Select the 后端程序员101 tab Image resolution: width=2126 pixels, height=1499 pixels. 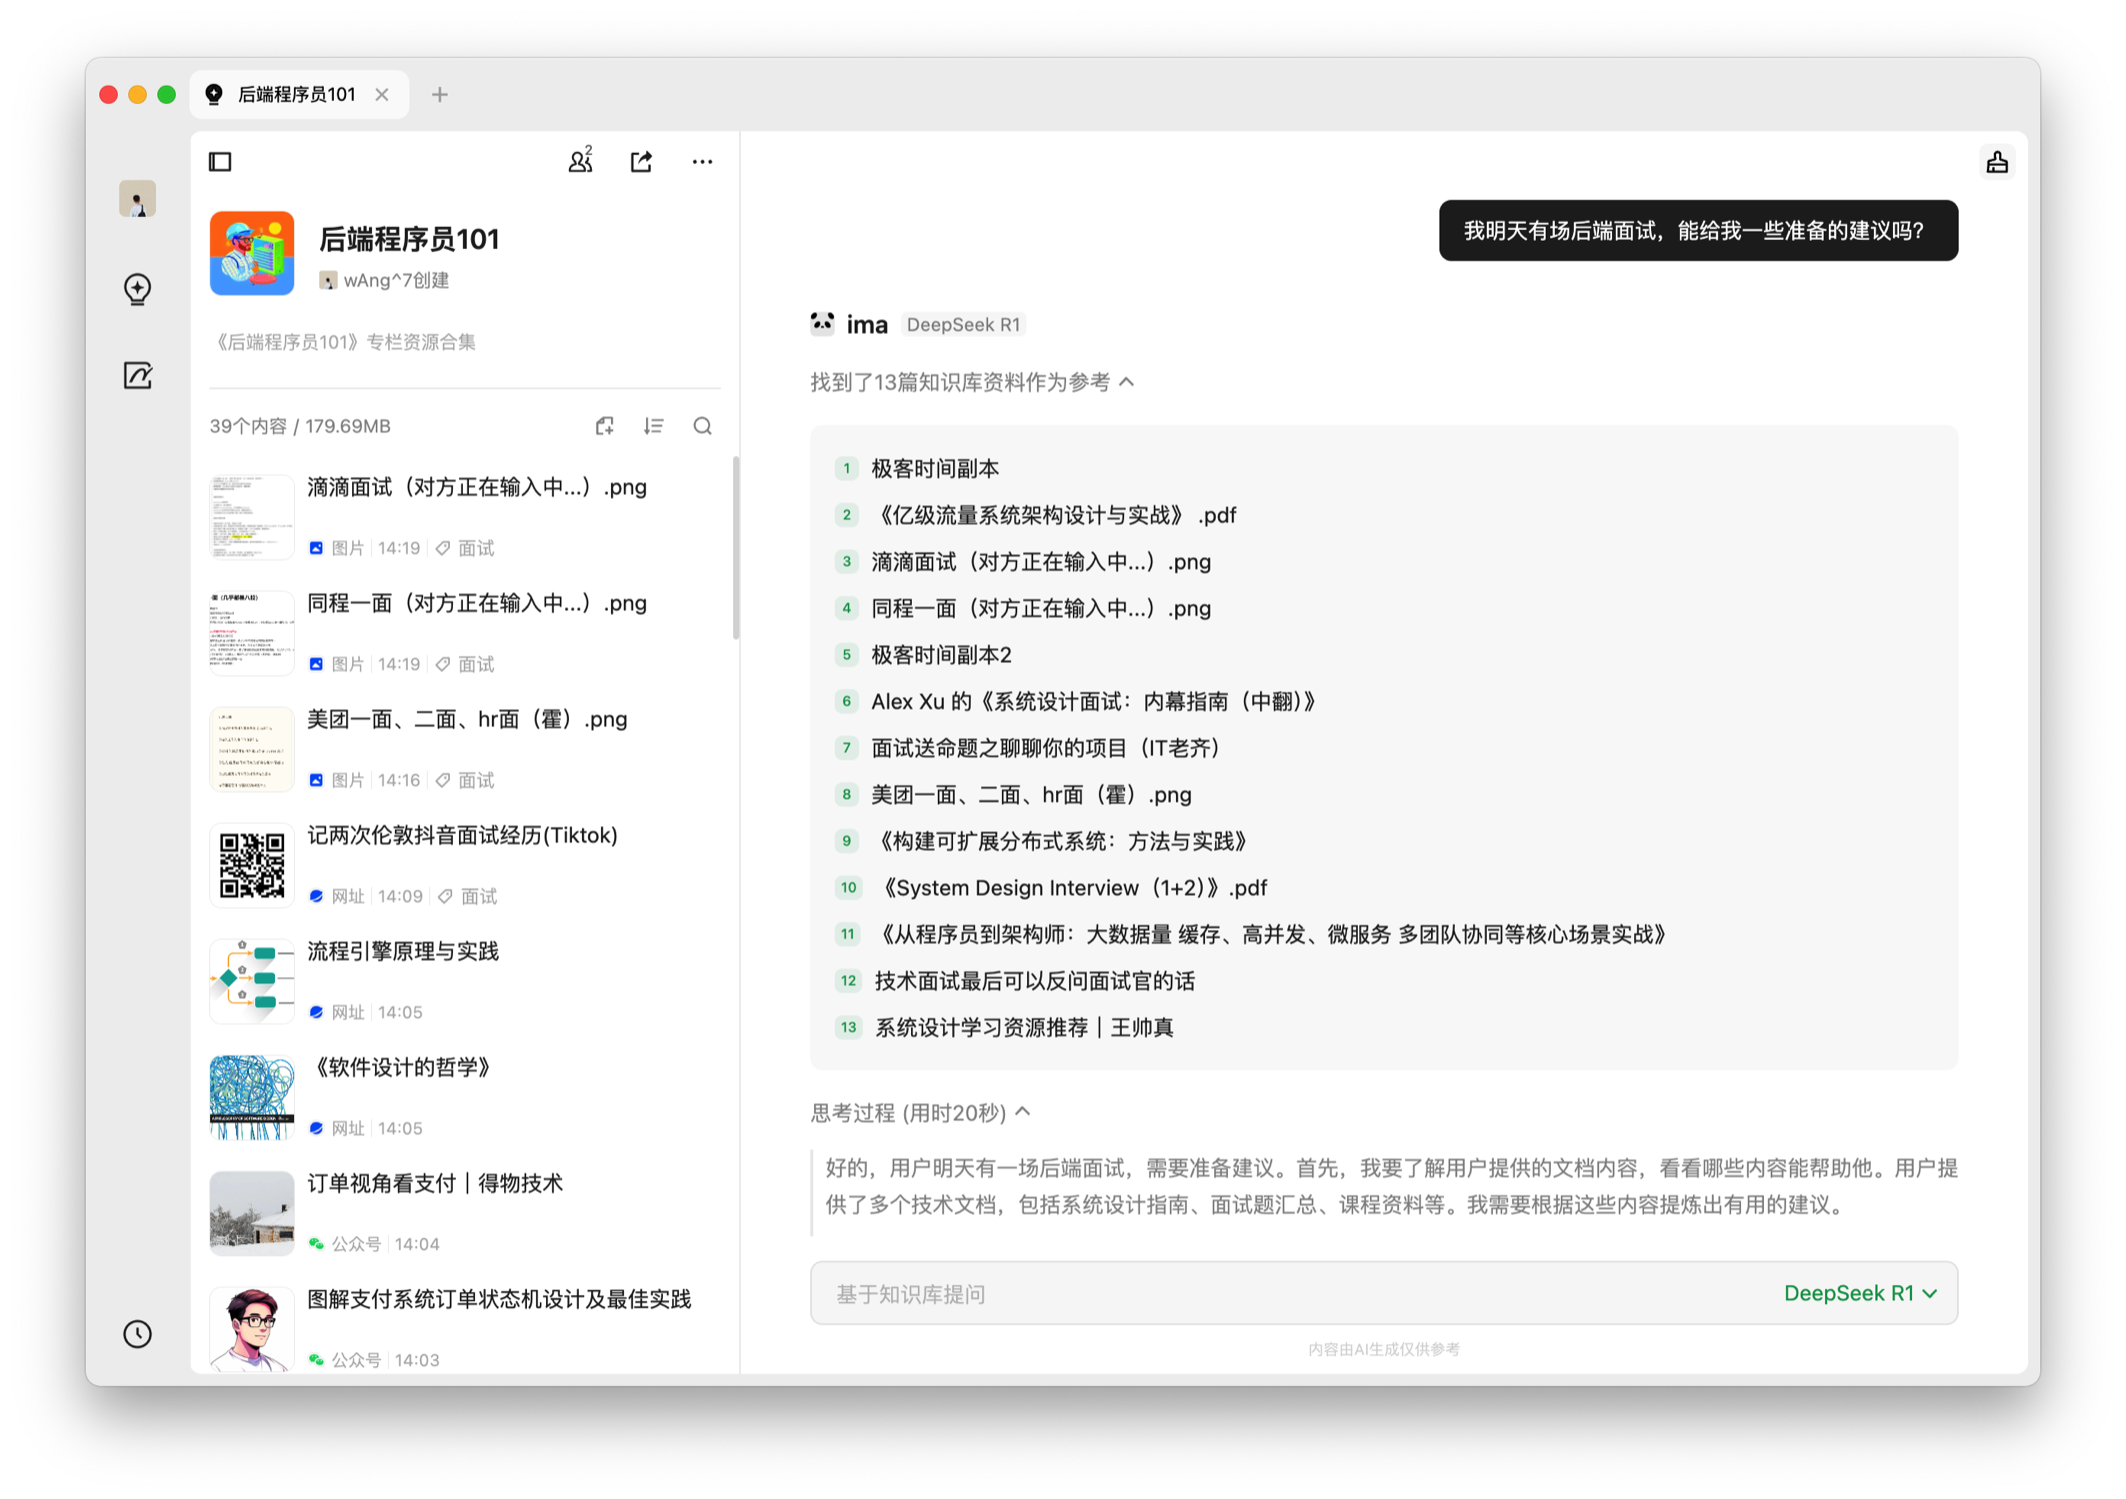(x=299, y=94)
